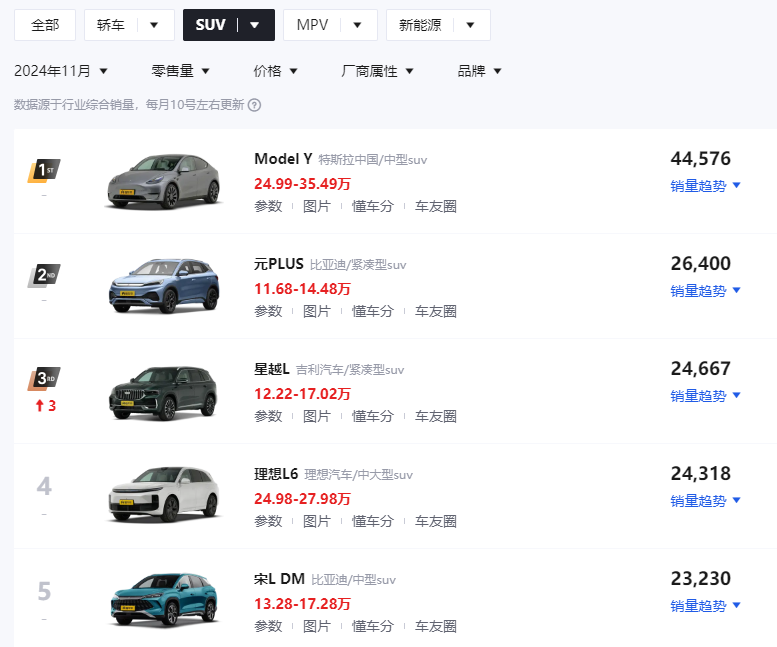Expand 销量趋势 for 宋L DM
Image resolution: width=777 pixels, height=647 pixels.
[705, 606]
